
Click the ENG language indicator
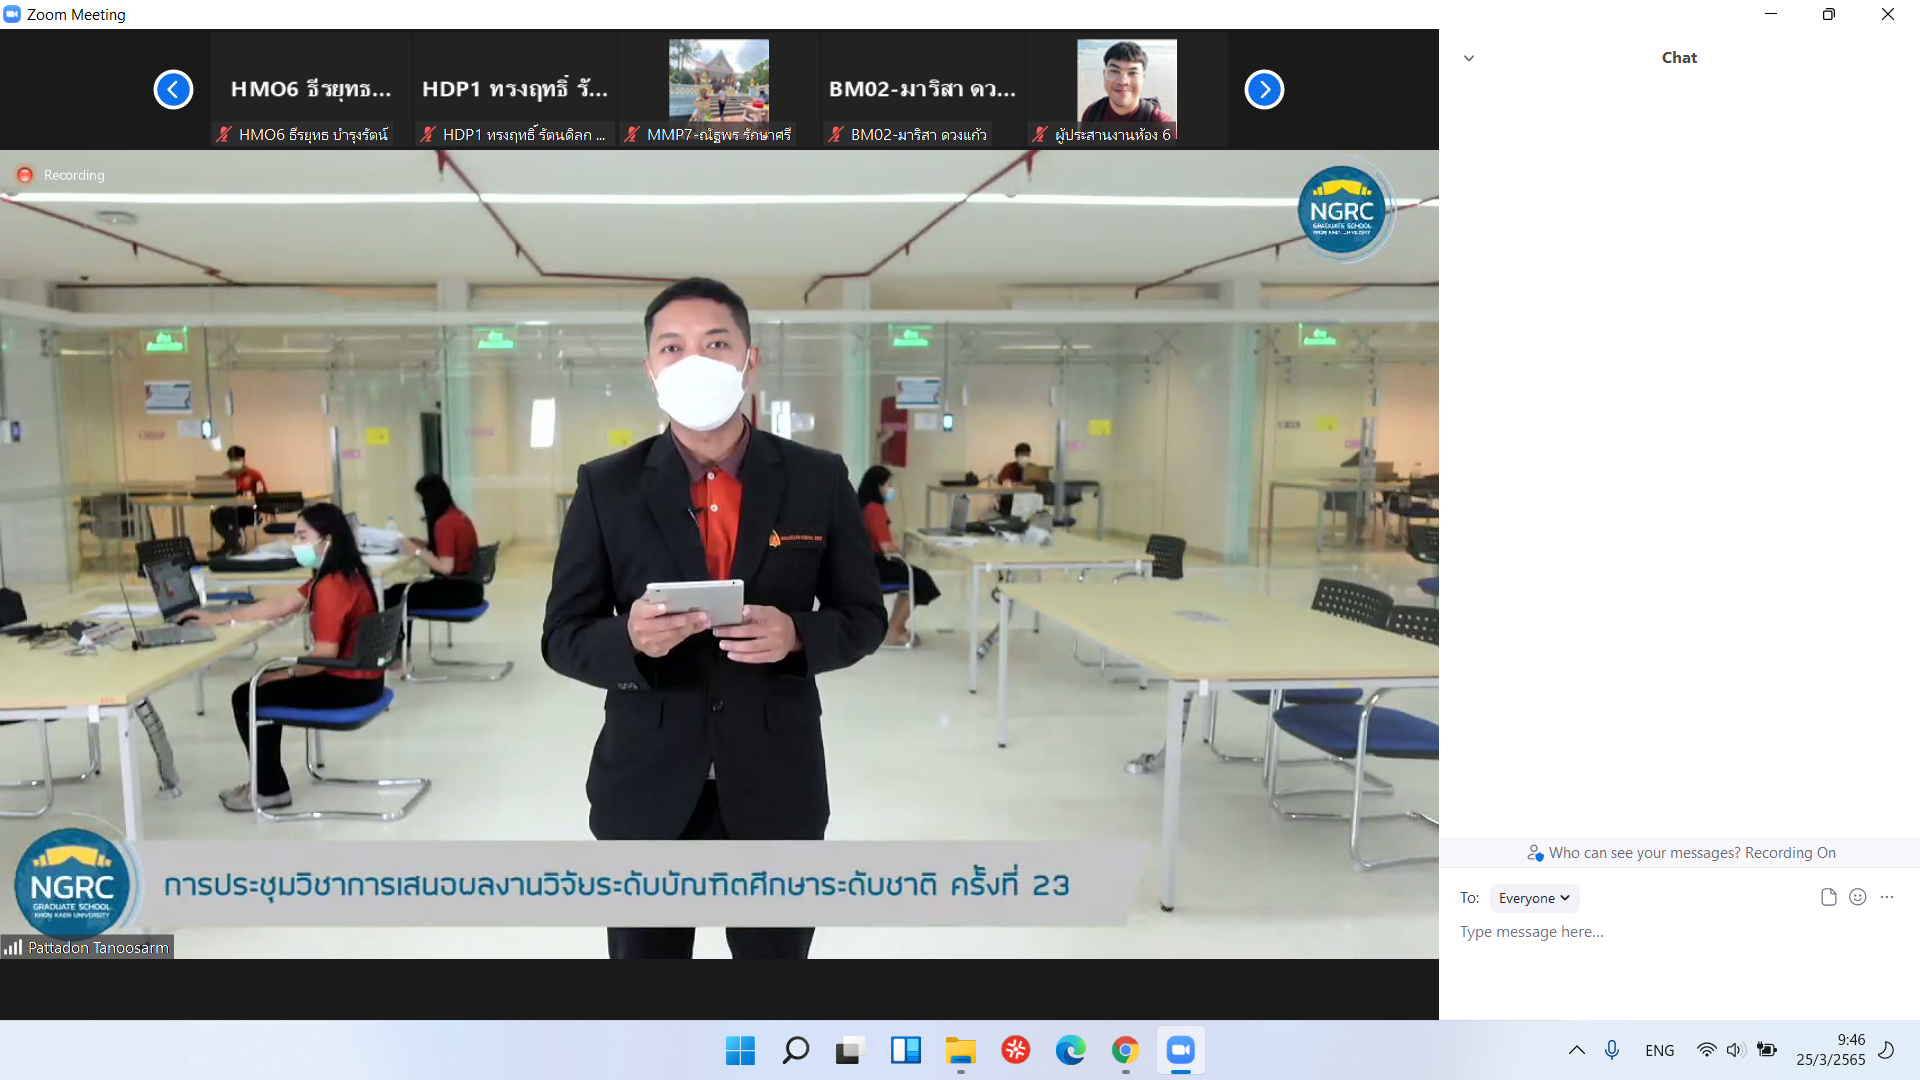1659,1050
